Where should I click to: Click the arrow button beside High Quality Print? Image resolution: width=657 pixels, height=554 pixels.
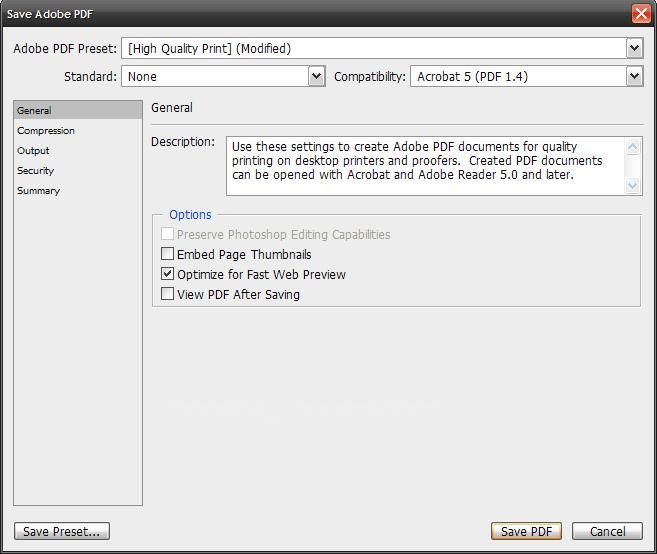(x=635, y=49)
